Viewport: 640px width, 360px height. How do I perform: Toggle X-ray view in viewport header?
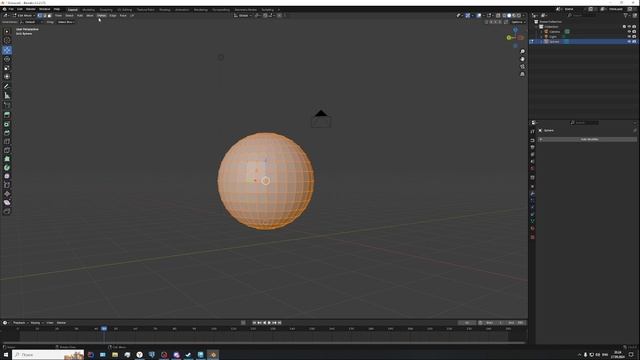pos(498,16)
